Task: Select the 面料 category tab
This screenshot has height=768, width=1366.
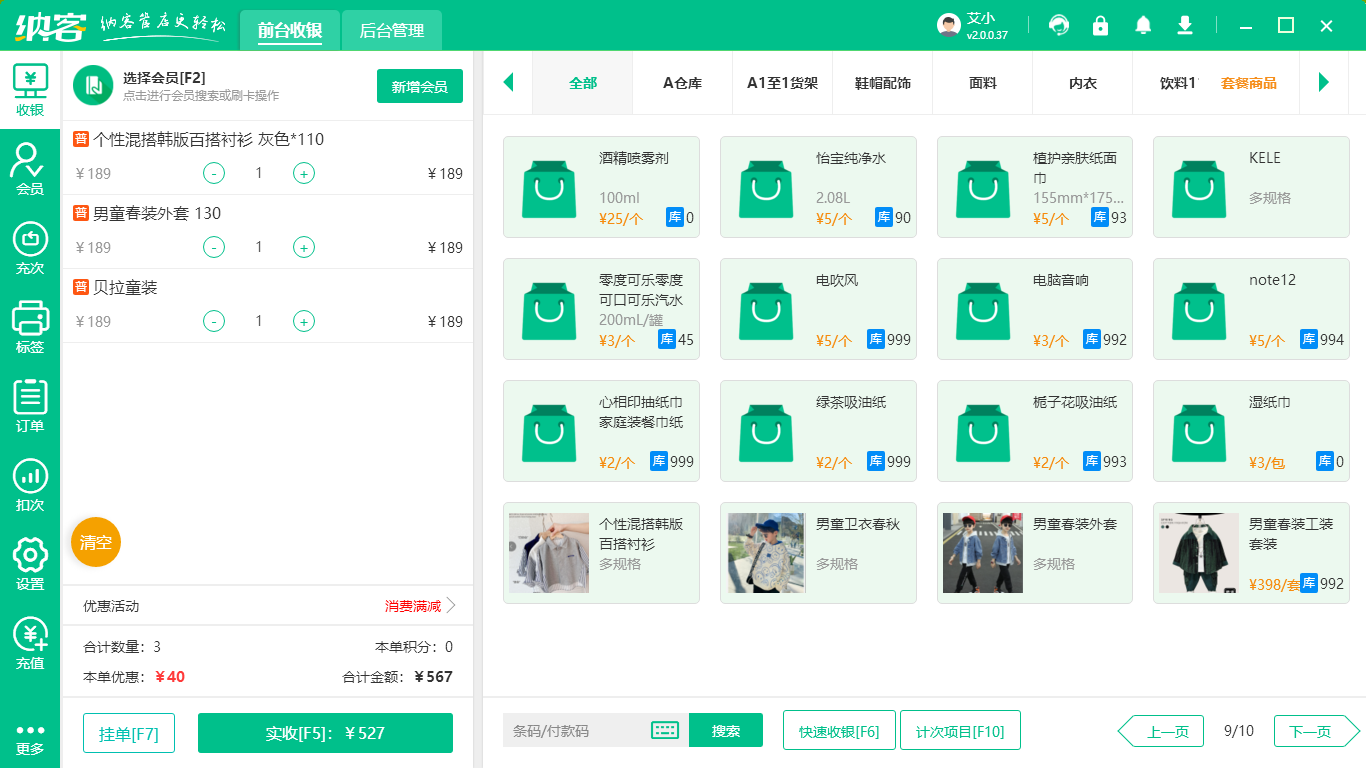Action: [983, 83]
